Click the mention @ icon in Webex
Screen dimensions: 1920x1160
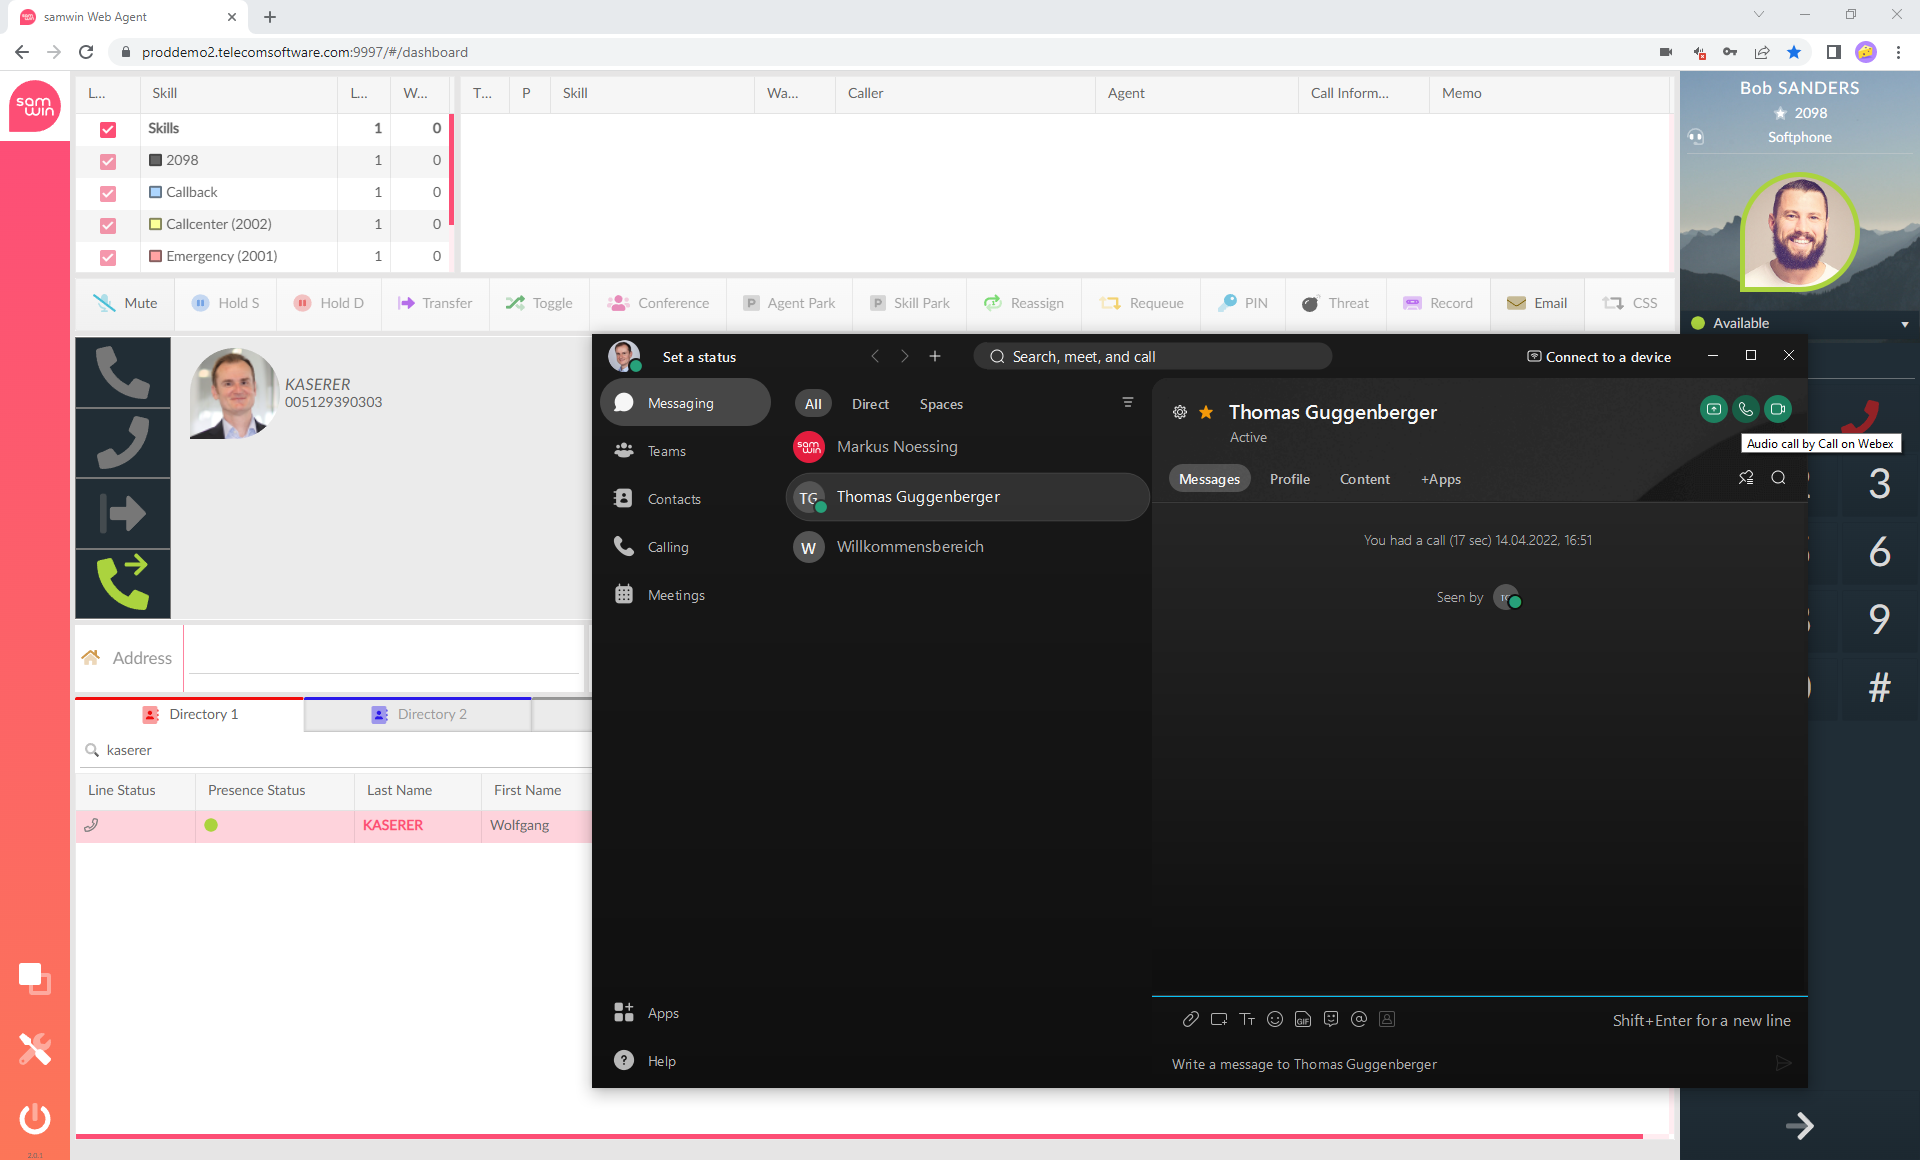[1359, 1019]
